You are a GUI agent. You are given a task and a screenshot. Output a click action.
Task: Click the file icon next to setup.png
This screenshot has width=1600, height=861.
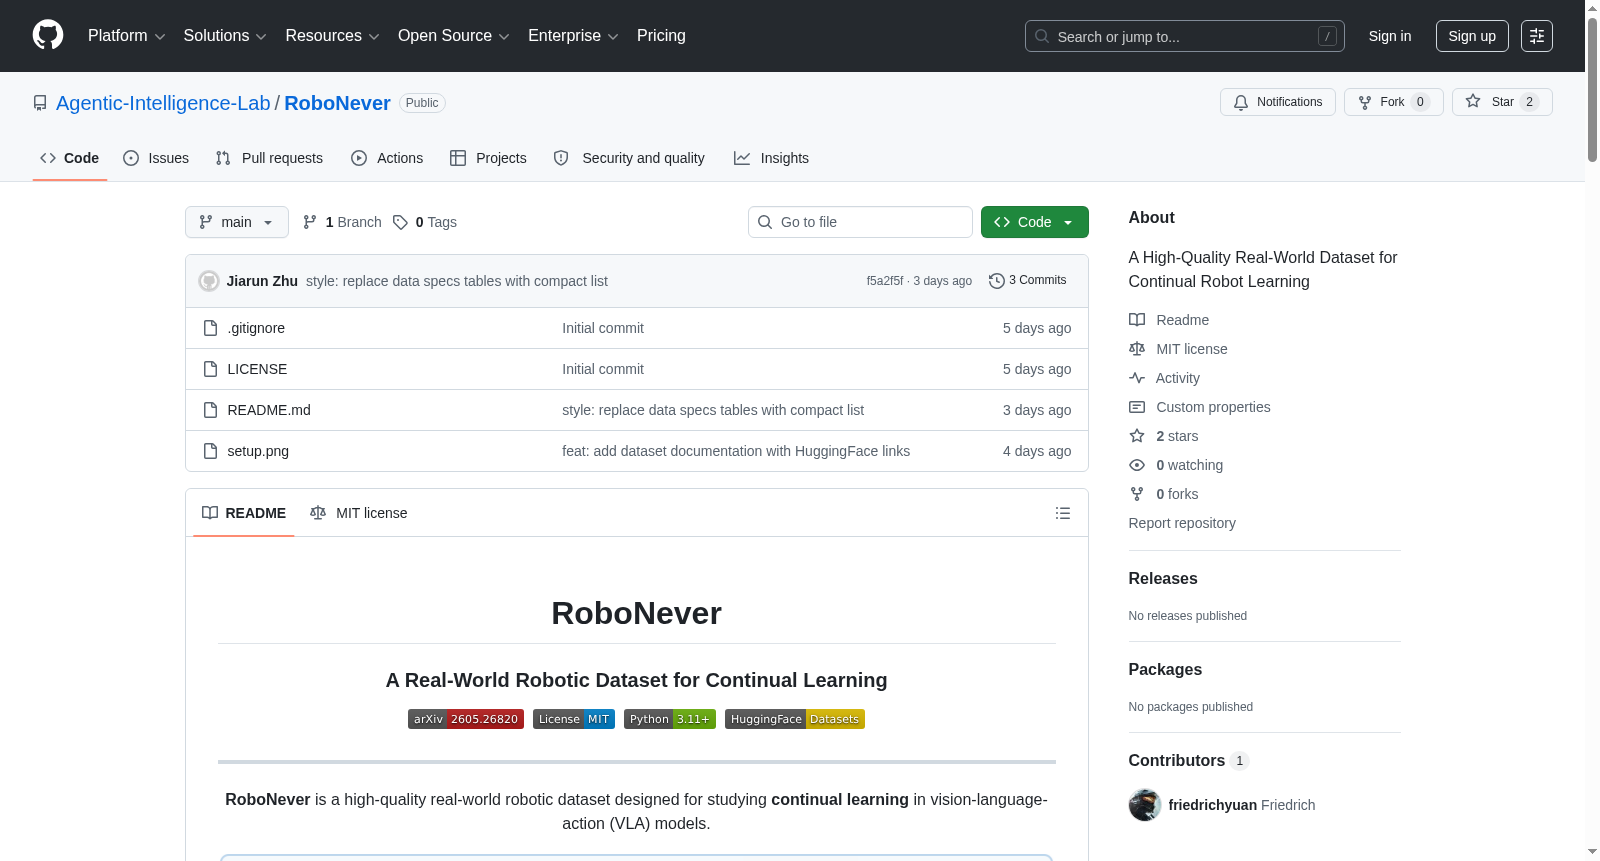(x=210, y=451)
